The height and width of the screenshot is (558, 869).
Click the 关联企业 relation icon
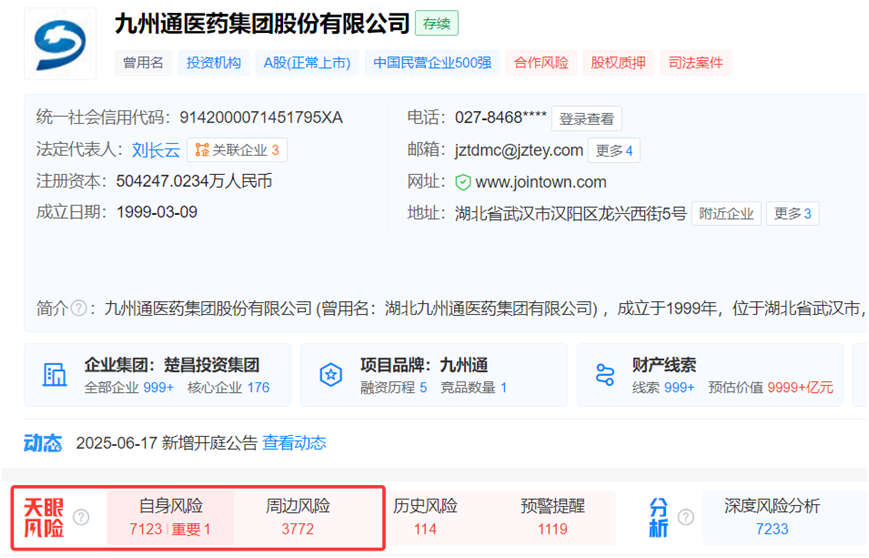[202, 150]
